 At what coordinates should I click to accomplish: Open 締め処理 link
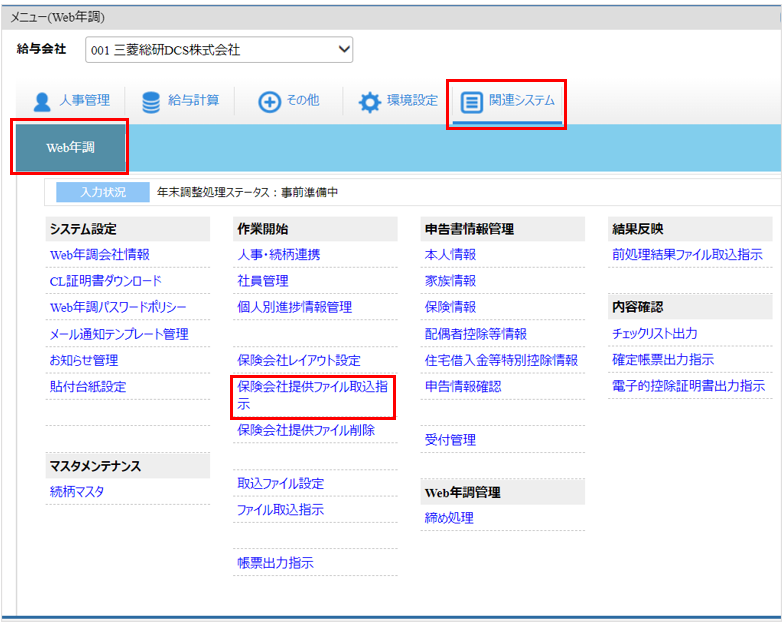pyautogui.click(x=449, y=518)
